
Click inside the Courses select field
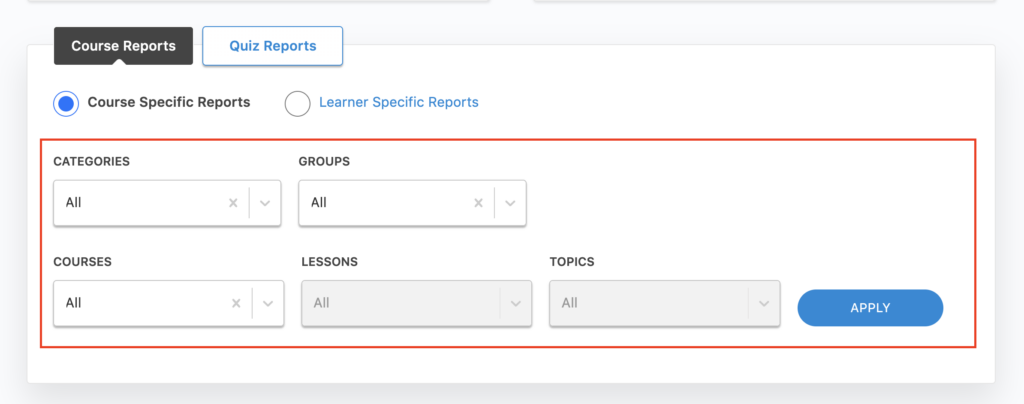point(138,303)
